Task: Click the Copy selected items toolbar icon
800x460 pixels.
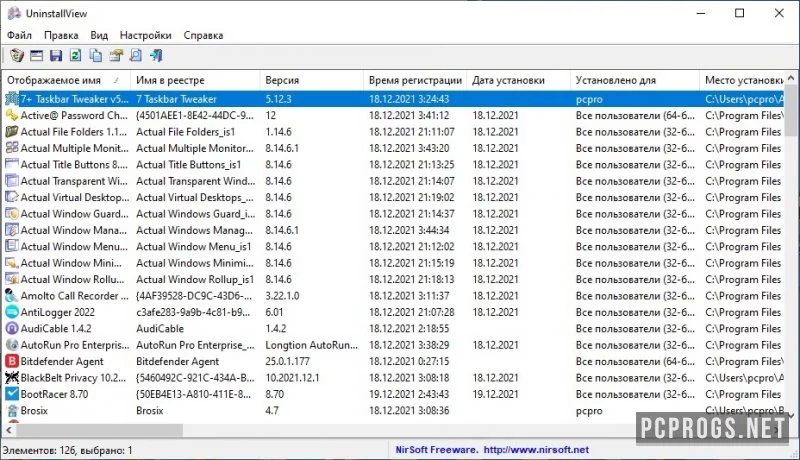Action: pyautogui.click(x=95, y=55)
